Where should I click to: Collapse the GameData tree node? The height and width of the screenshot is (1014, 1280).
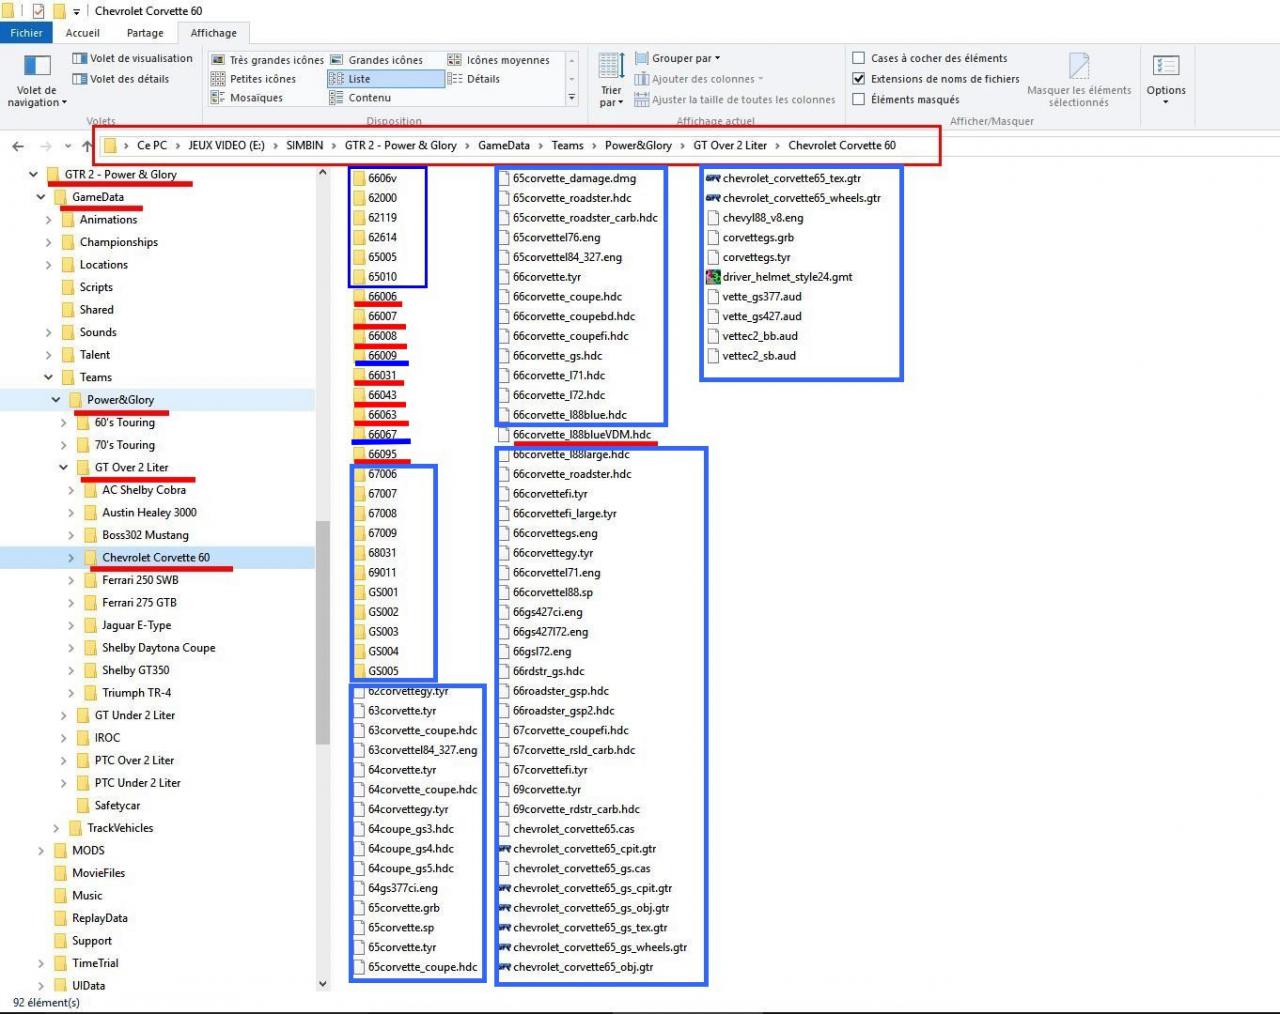pos(41,197)
